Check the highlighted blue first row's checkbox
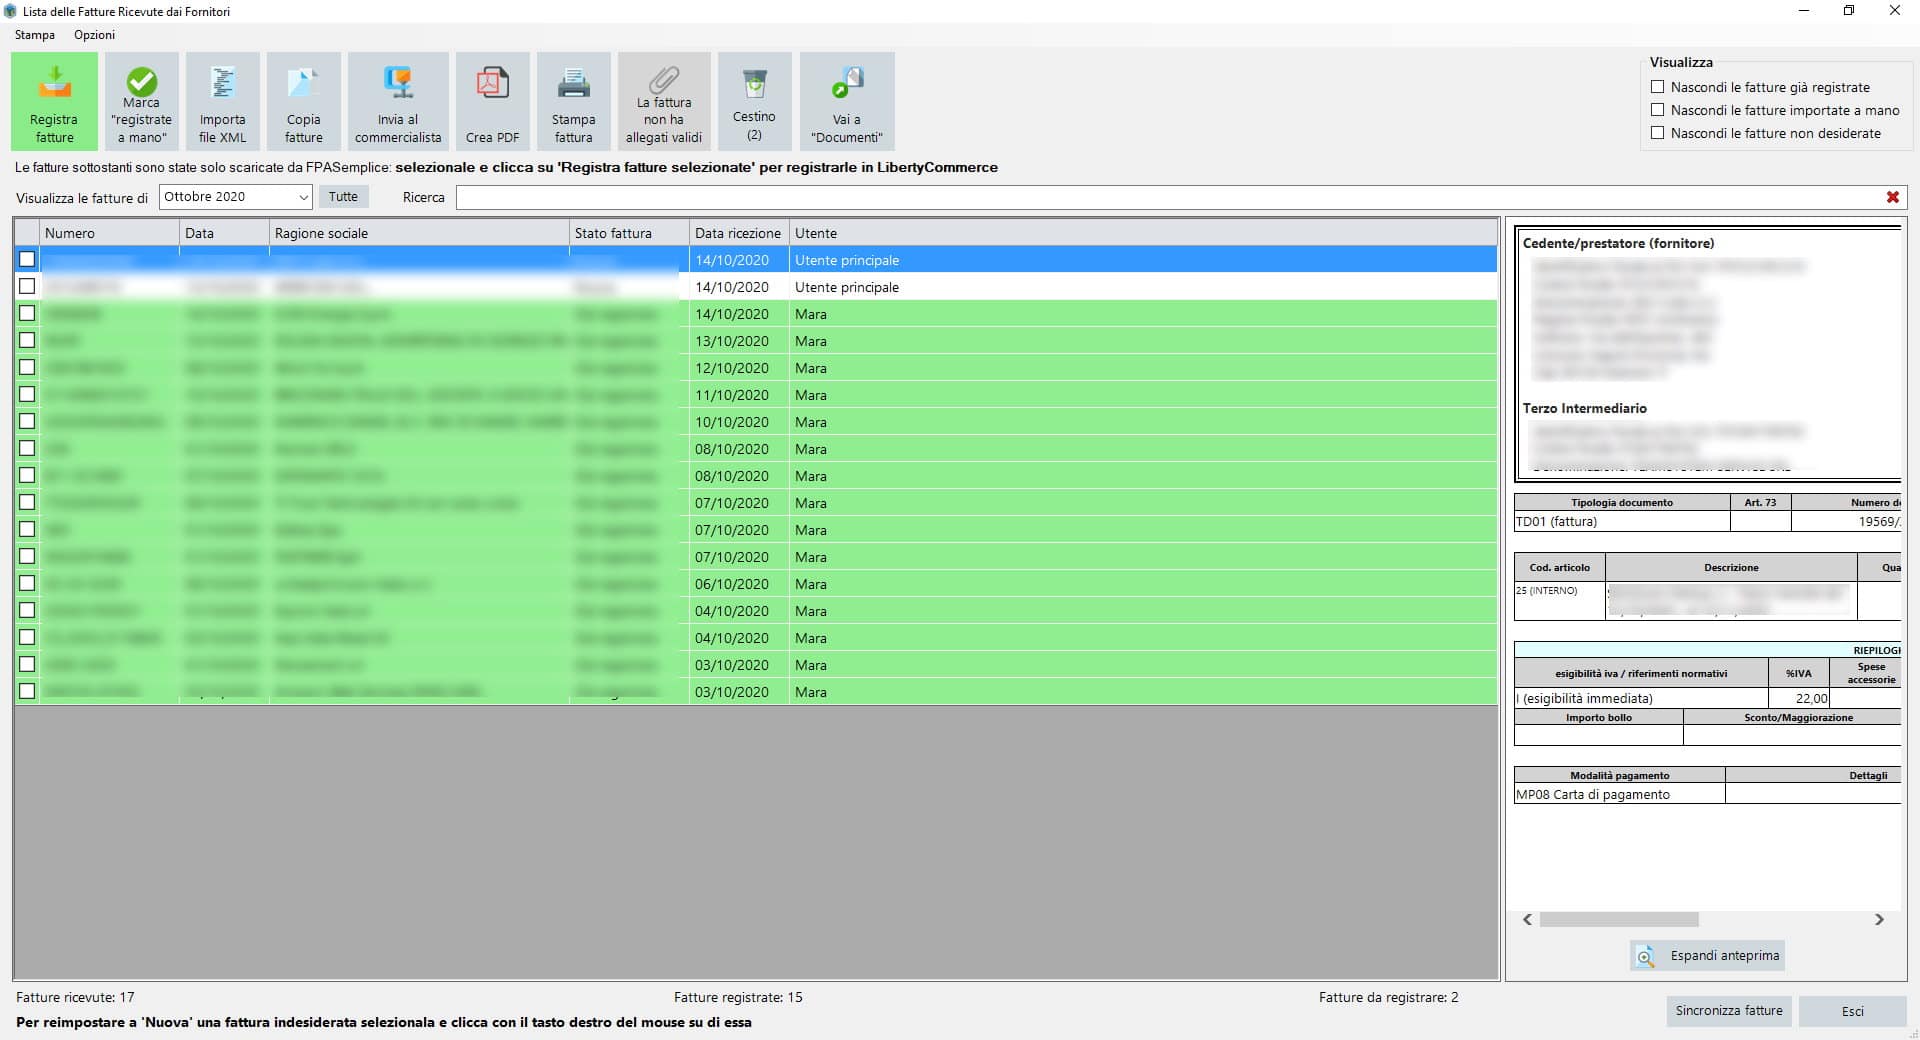1920x1040 pixels. click(27, 259)
